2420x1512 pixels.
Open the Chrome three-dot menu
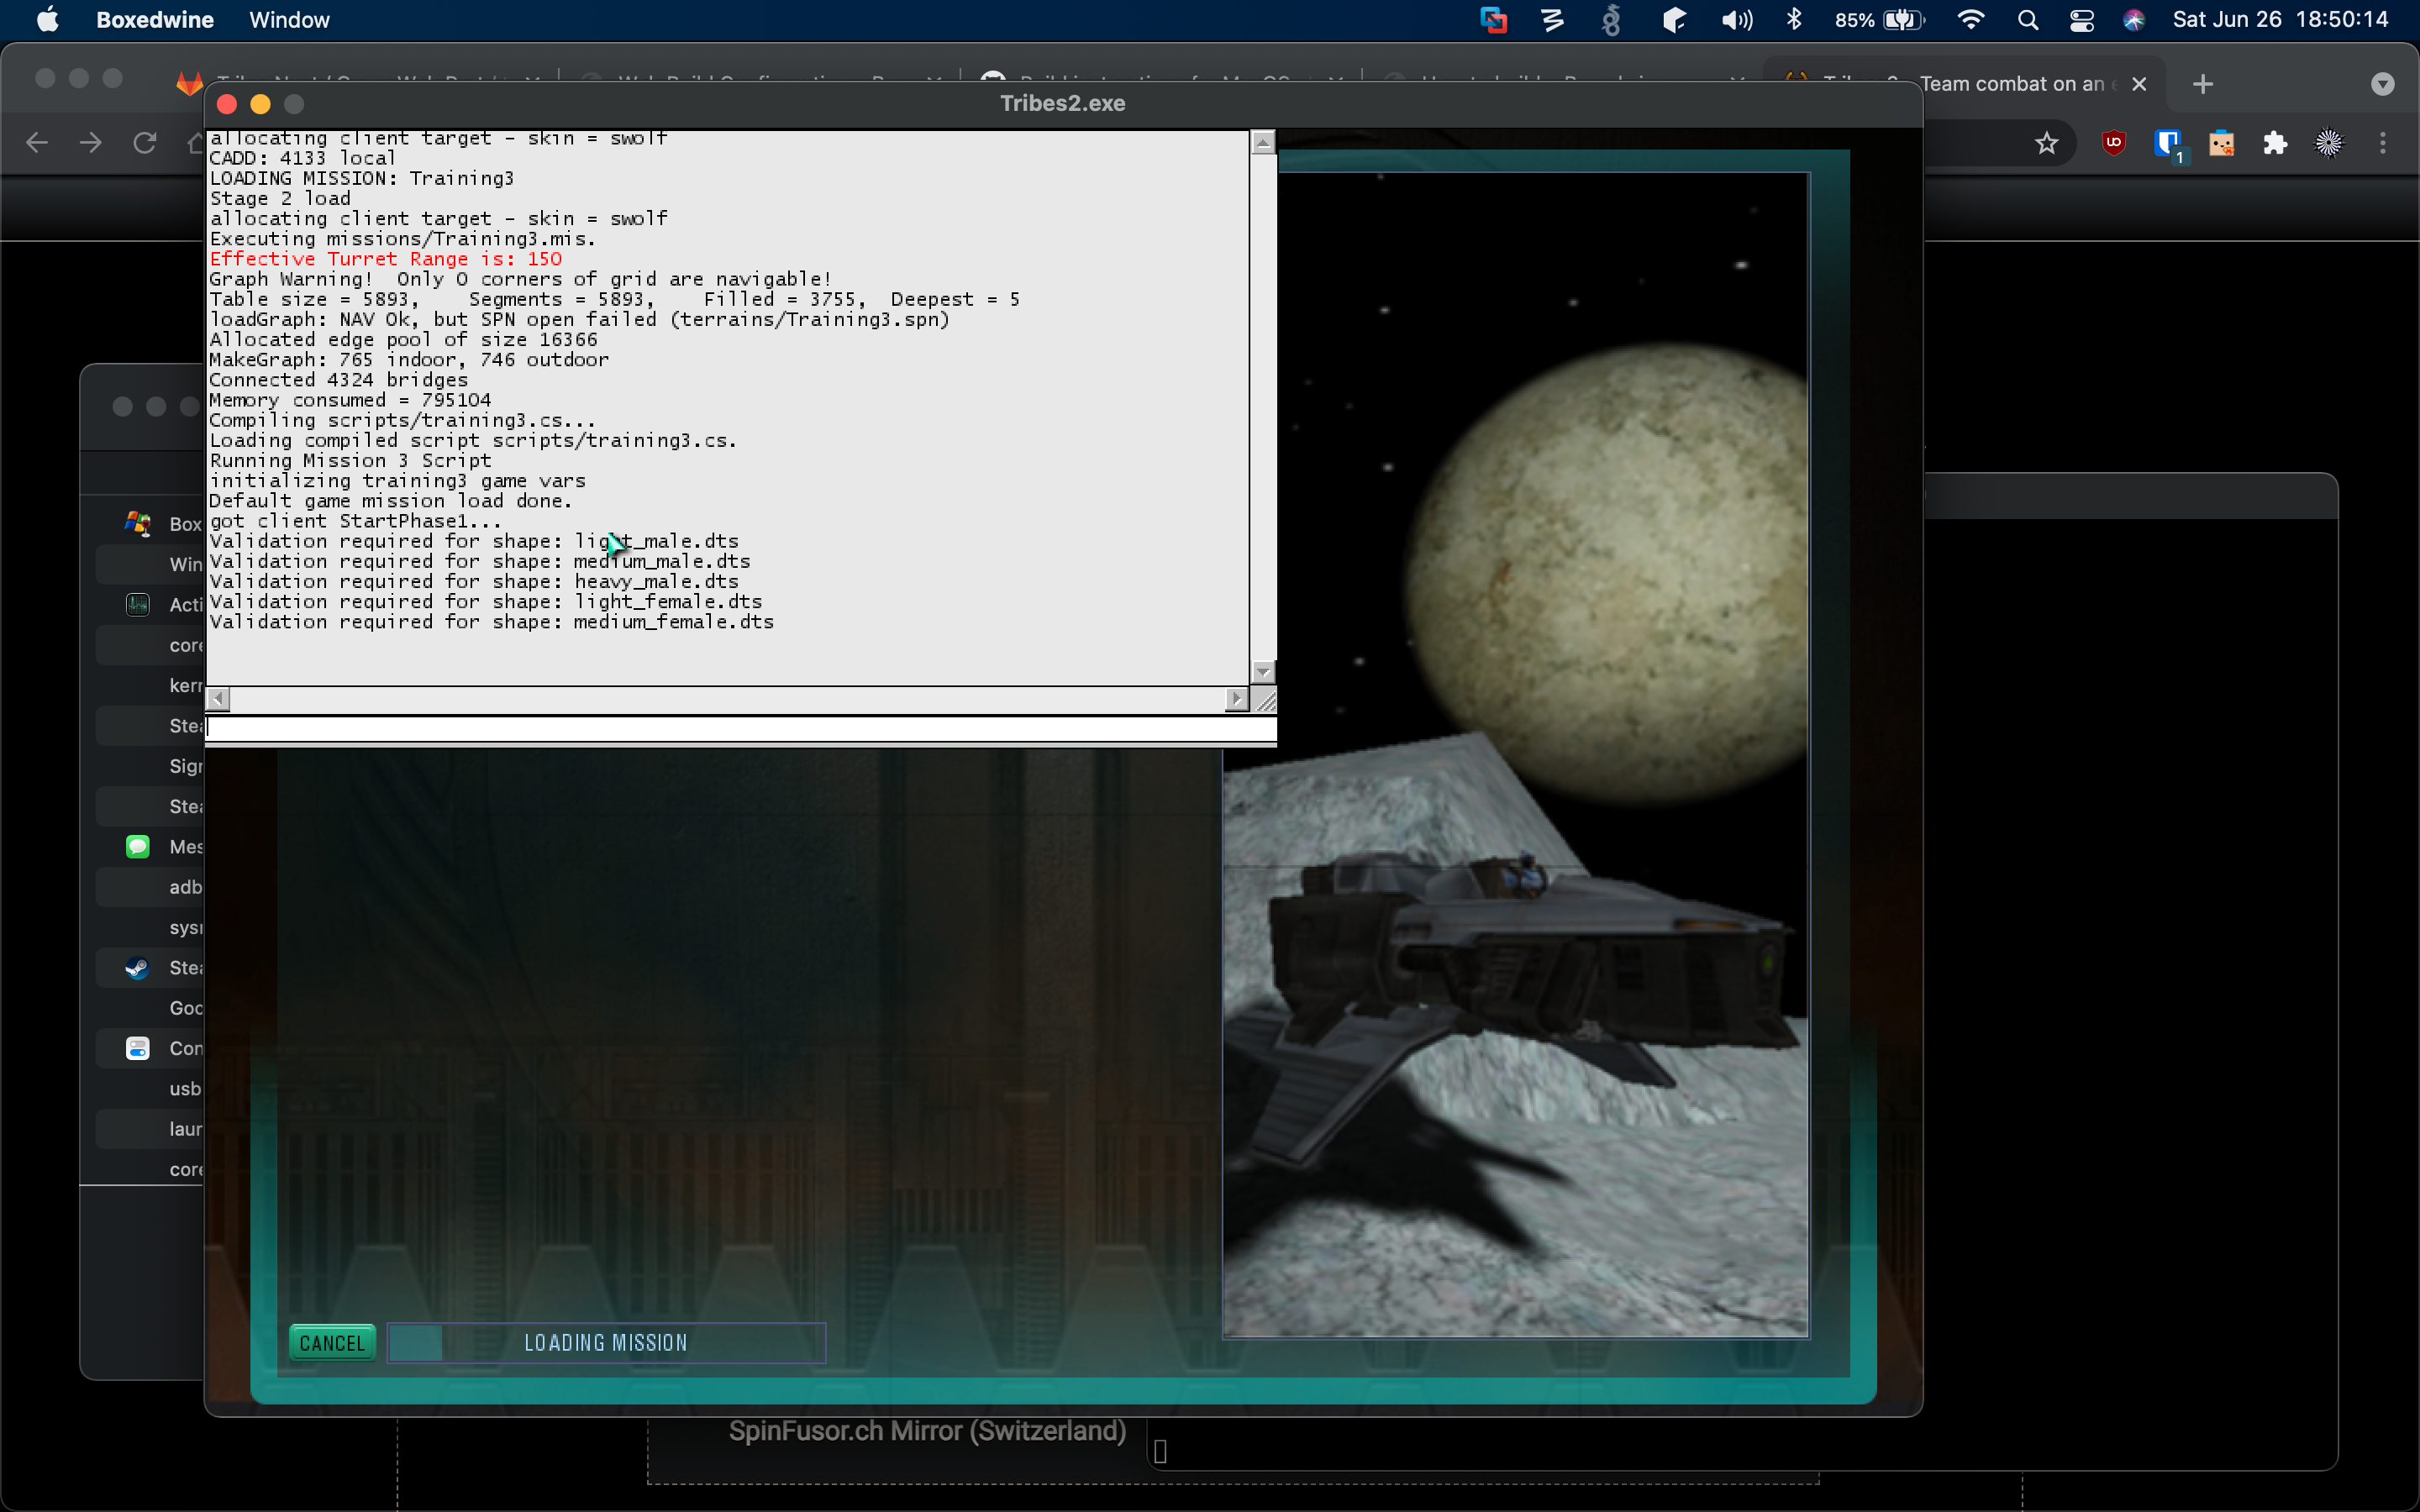(x=2383, y=143)
